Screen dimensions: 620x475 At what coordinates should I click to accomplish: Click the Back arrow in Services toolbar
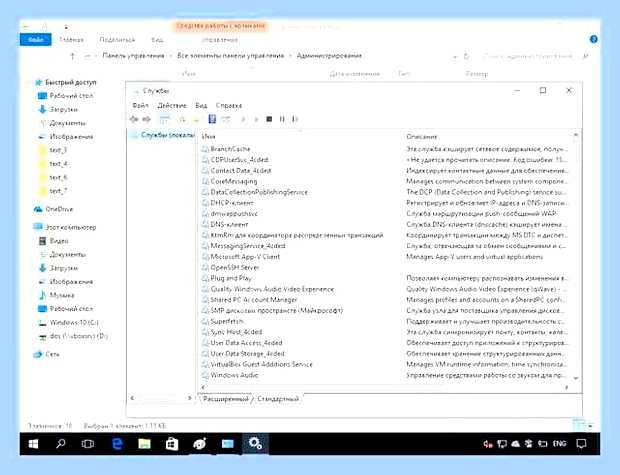point(134,119)
